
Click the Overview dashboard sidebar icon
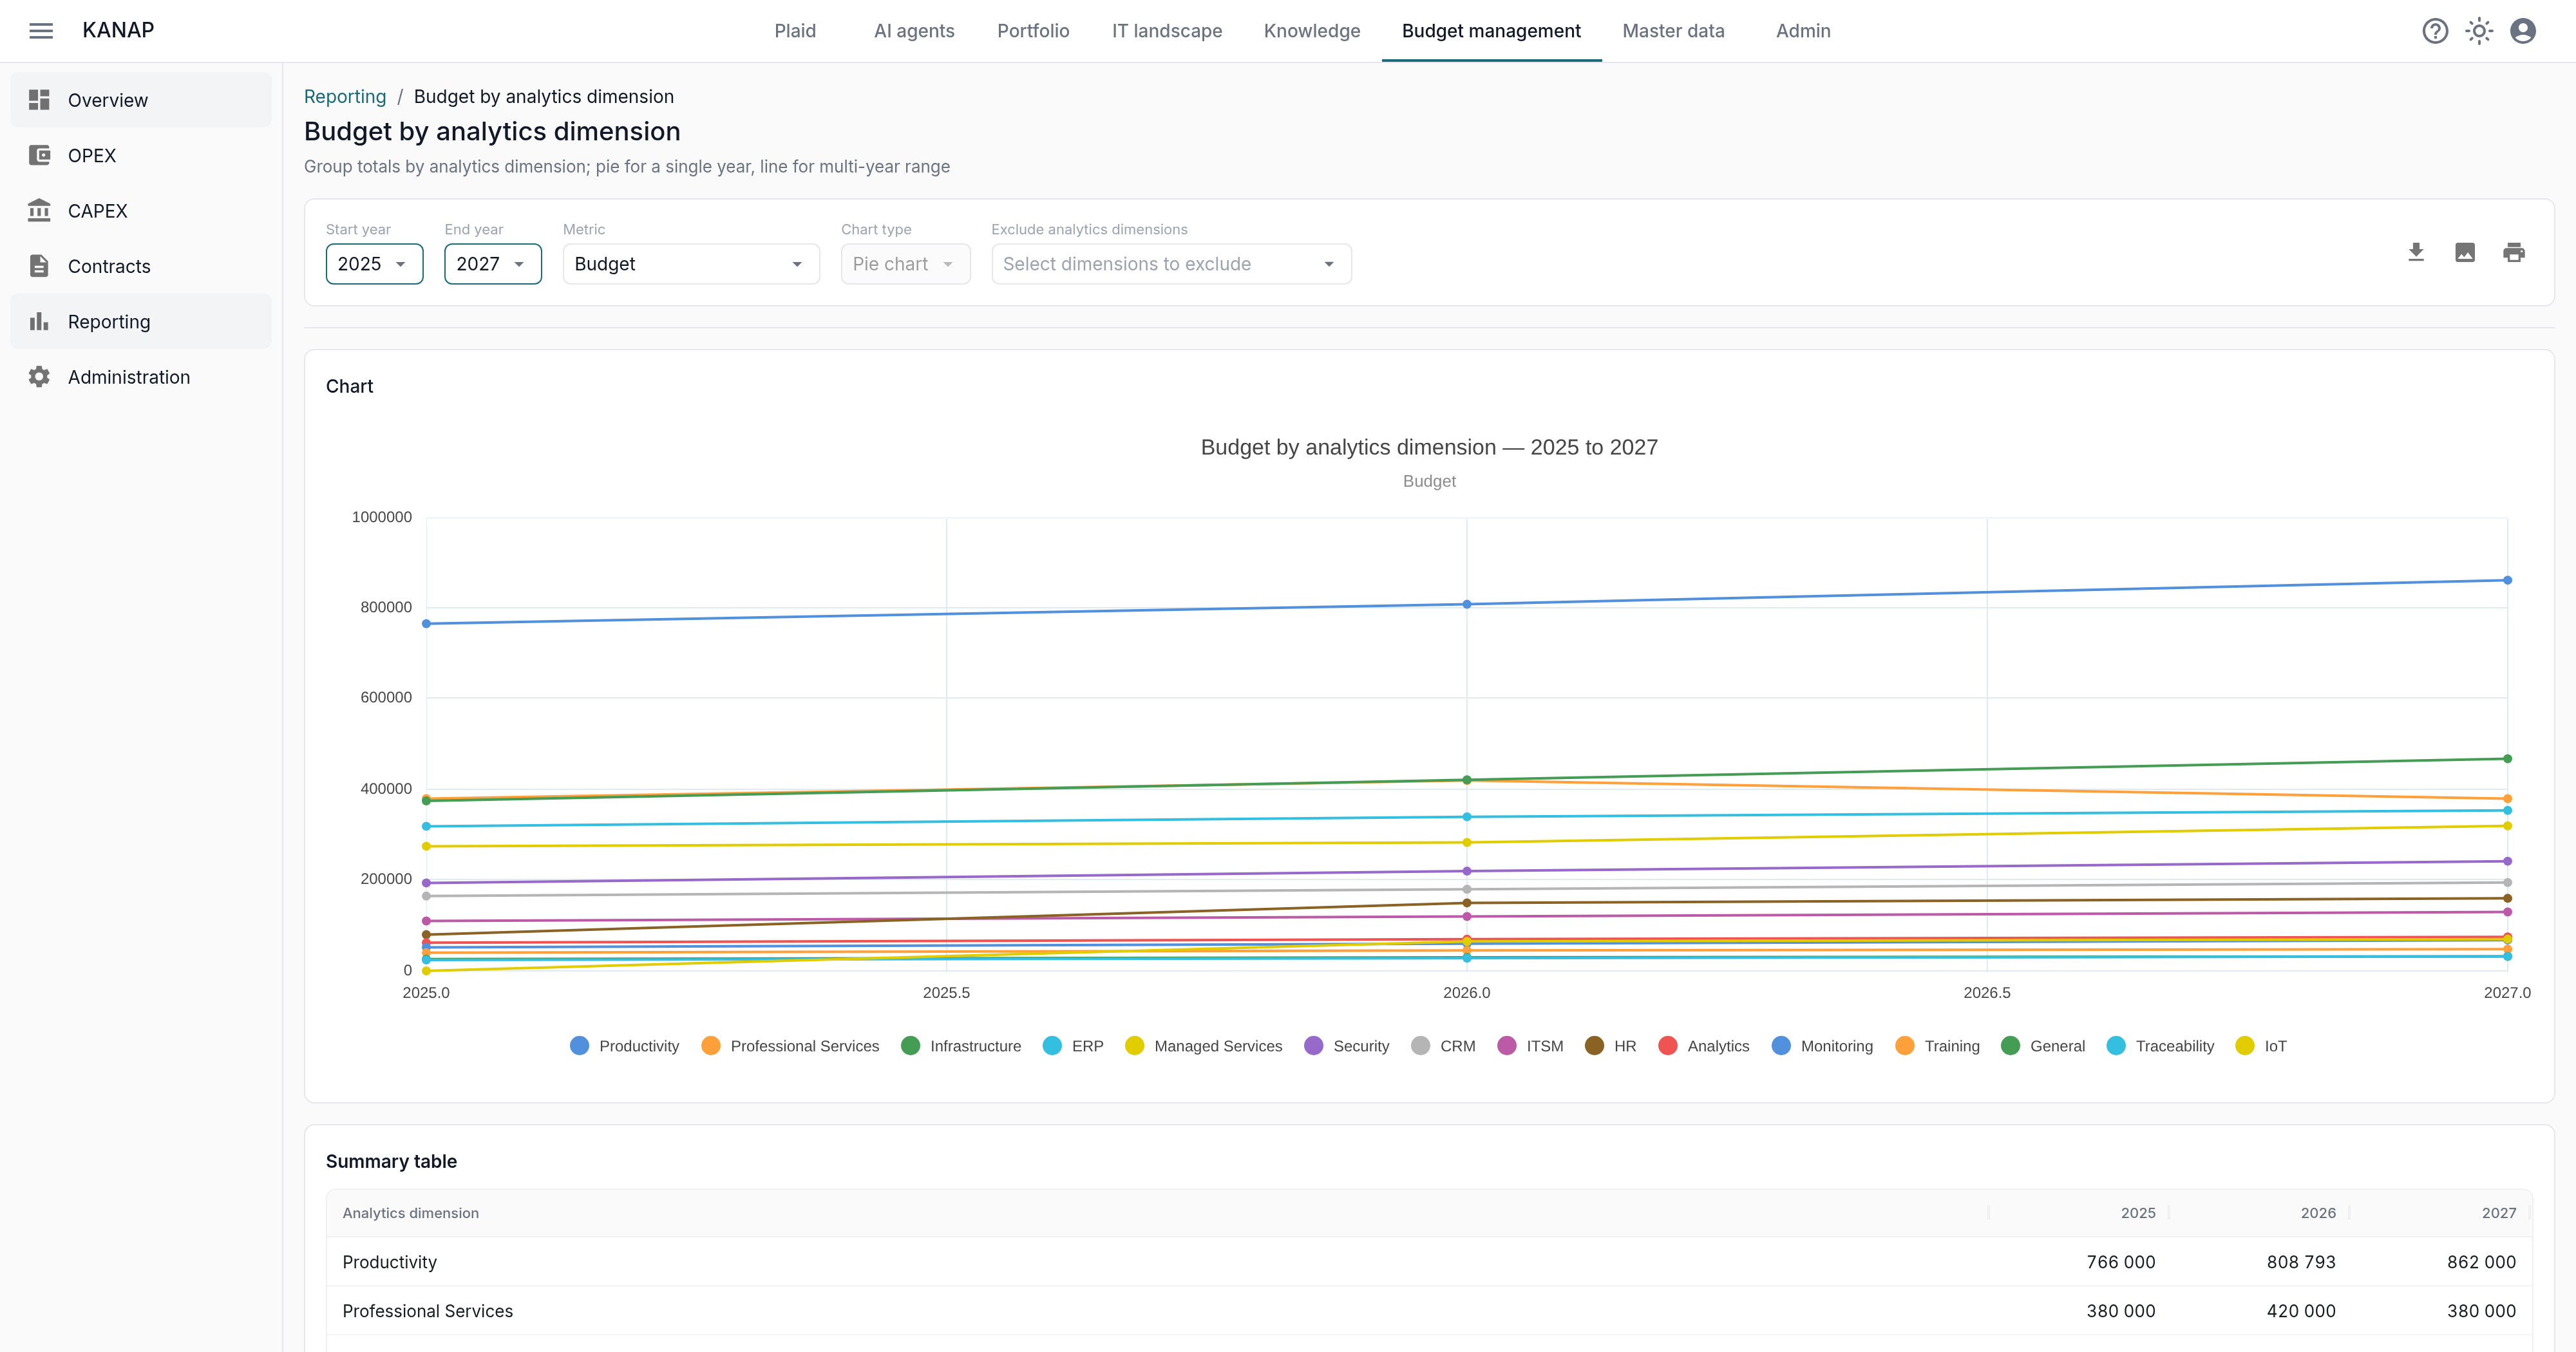click(x=39, y=100)
